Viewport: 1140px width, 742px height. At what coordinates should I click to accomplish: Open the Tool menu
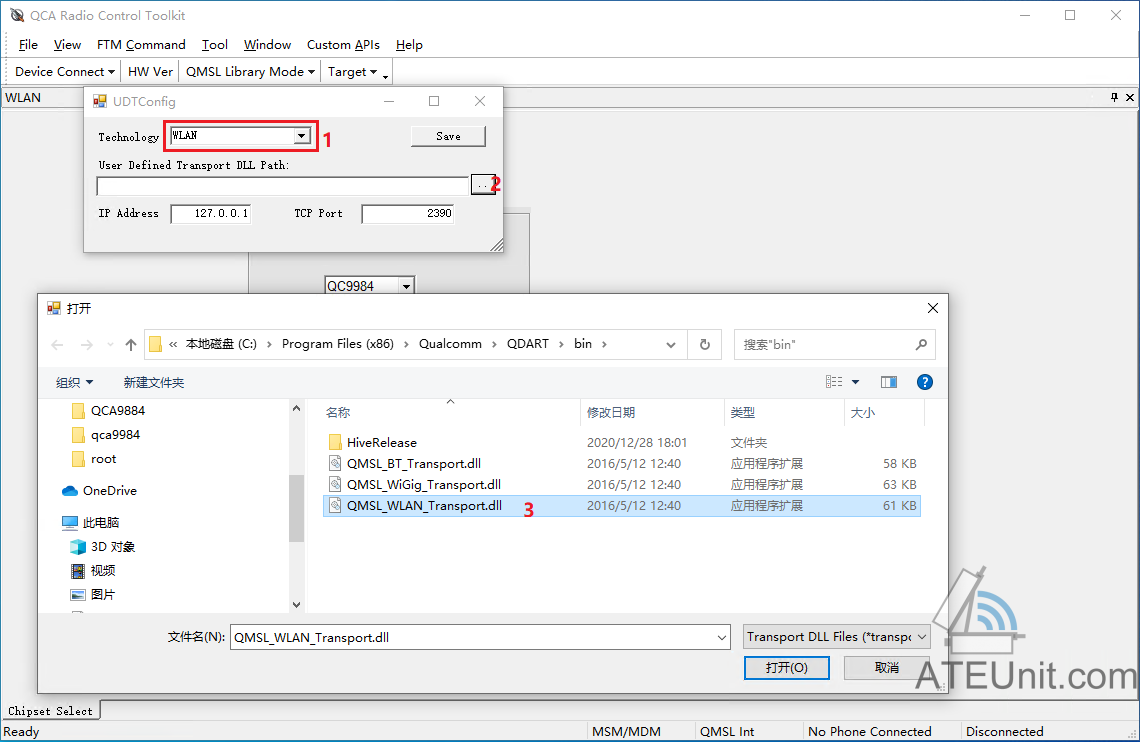tap(214, 45)
